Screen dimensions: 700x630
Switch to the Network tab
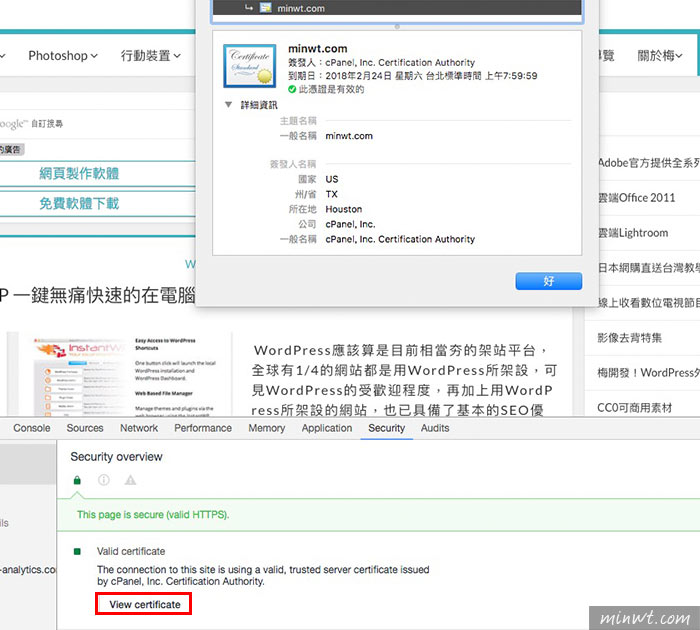coord(139,428)
